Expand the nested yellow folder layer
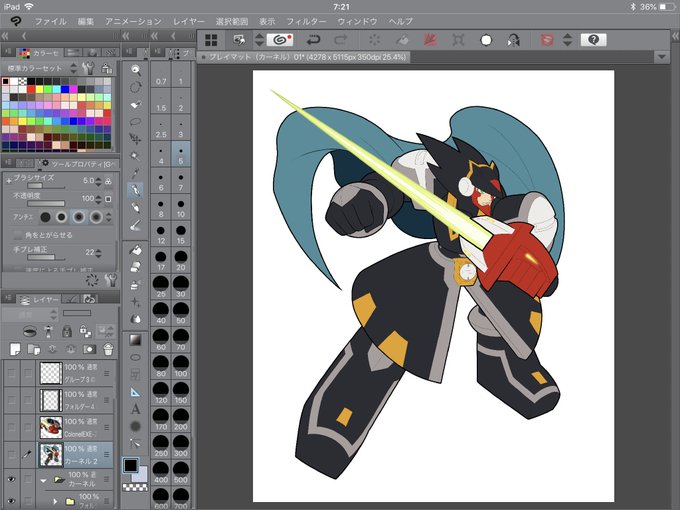 (55, 501)
